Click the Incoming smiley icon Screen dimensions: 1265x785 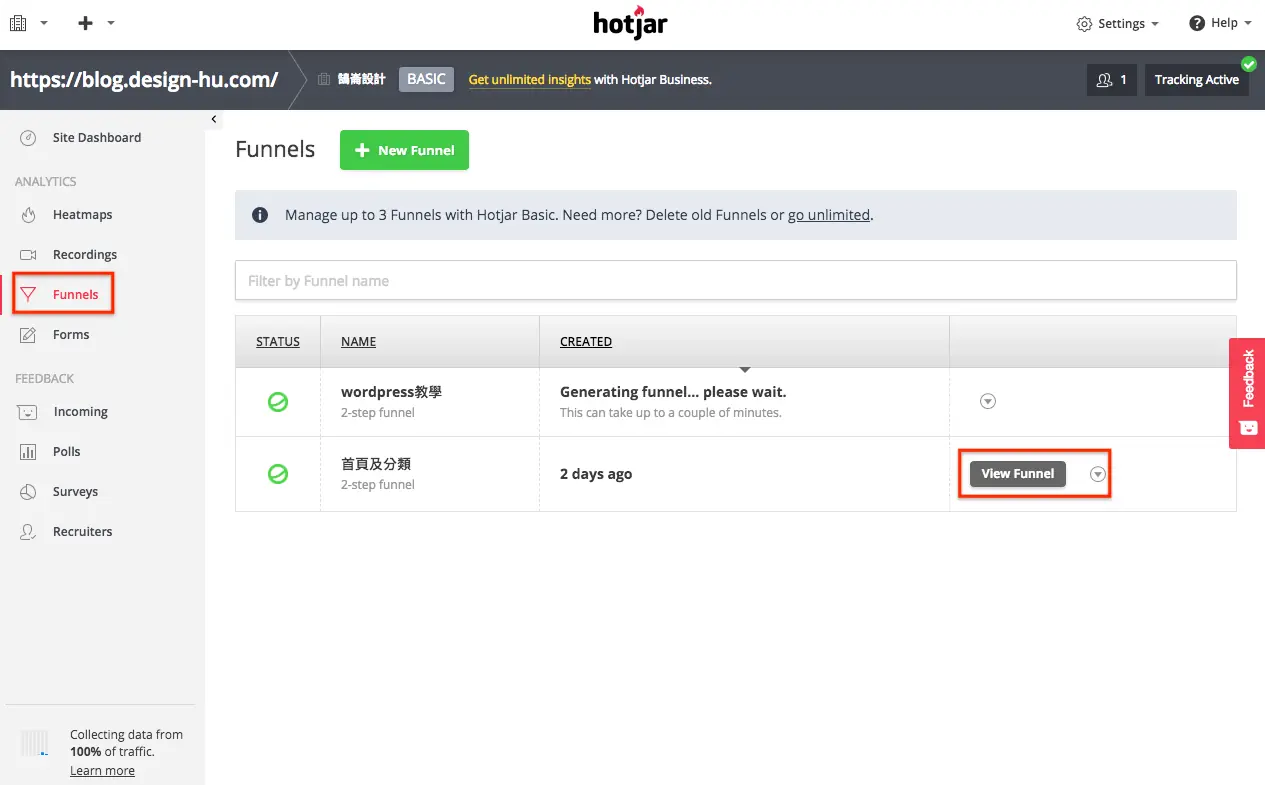pyautogui.click(x=29, y=412)
